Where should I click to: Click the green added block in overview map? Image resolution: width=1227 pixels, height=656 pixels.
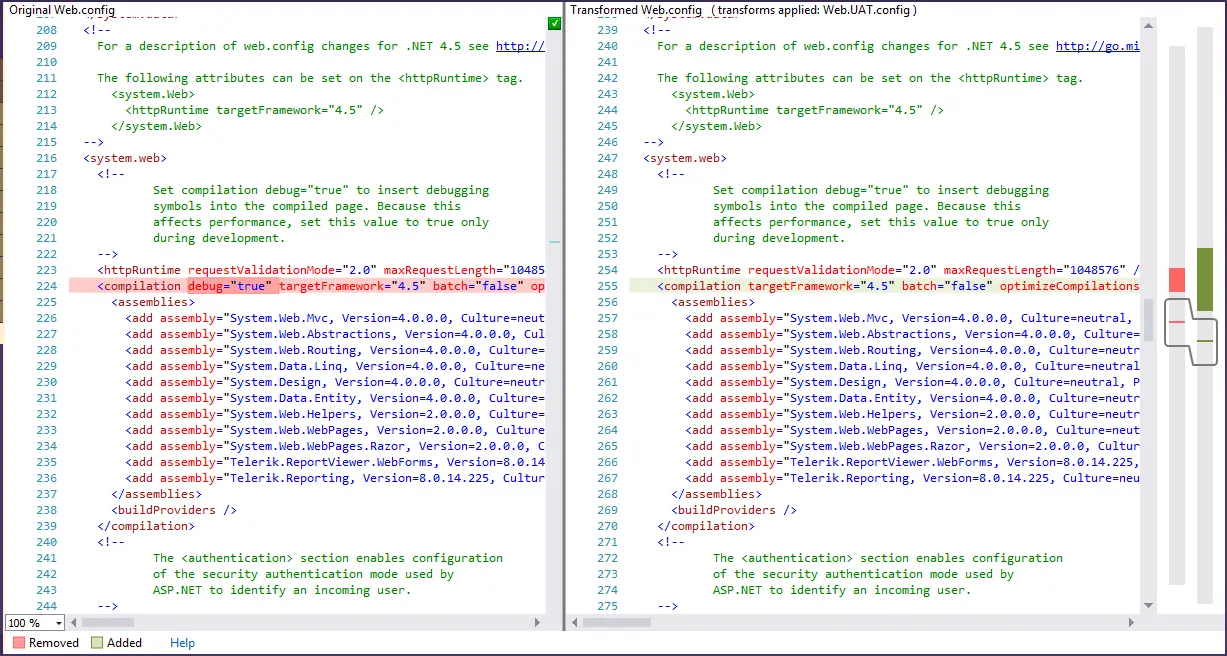coord(1205,279)
